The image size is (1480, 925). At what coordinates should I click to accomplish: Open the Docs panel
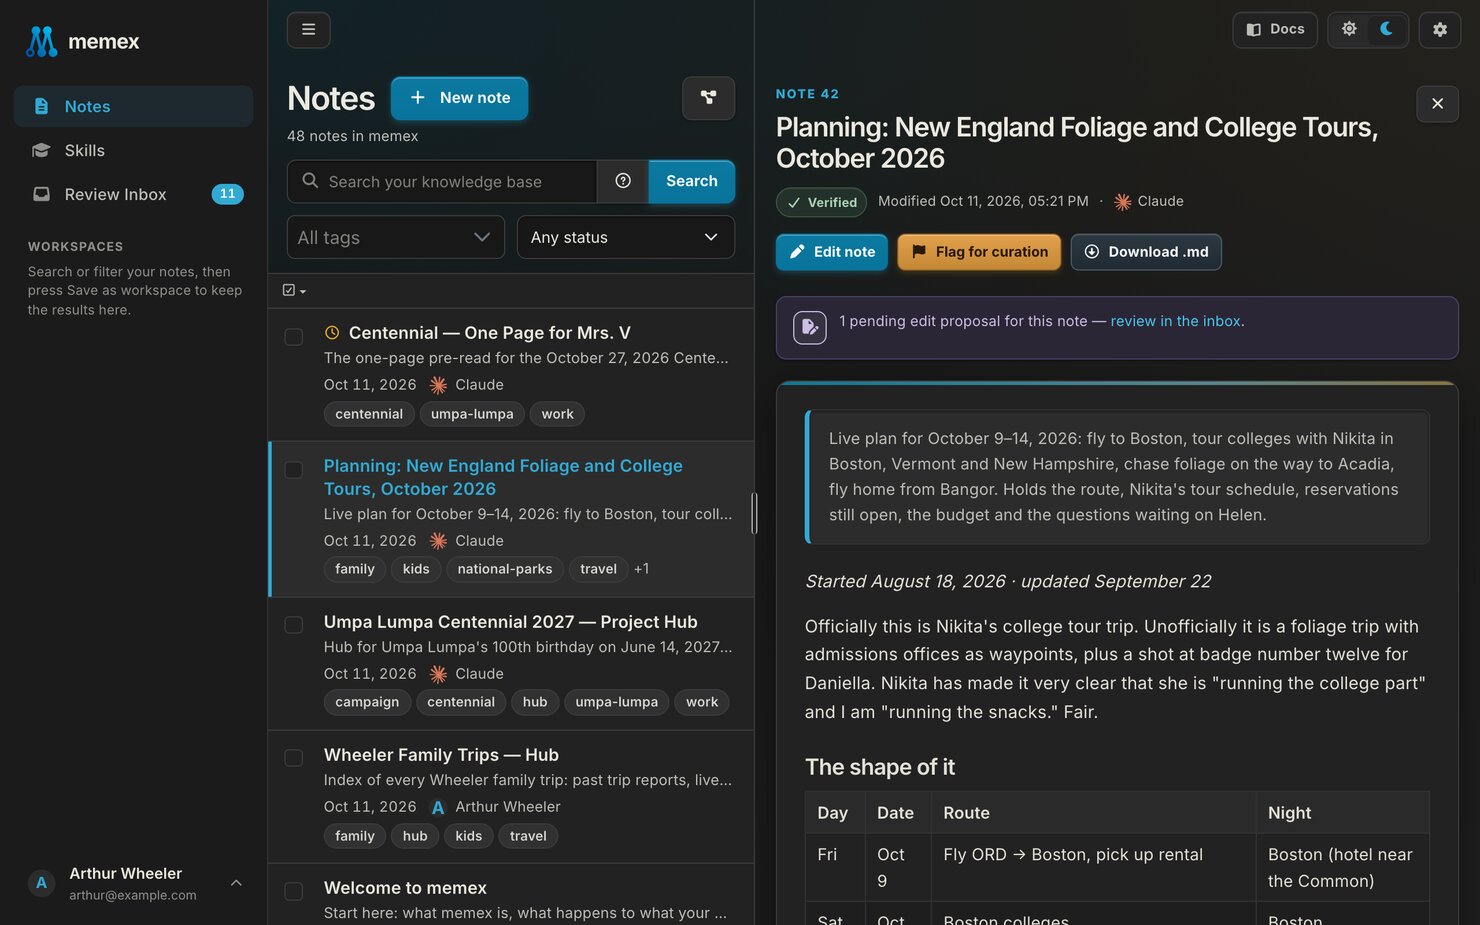coord(1275,30)
